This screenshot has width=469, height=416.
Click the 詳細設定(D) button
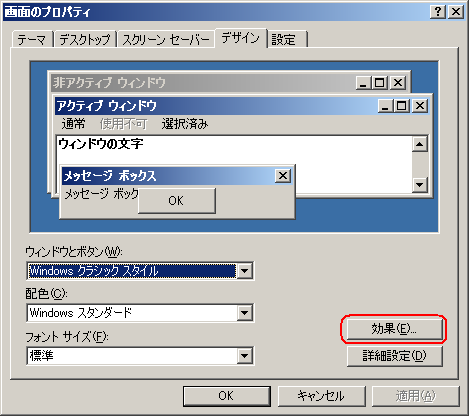pos(394,356)
